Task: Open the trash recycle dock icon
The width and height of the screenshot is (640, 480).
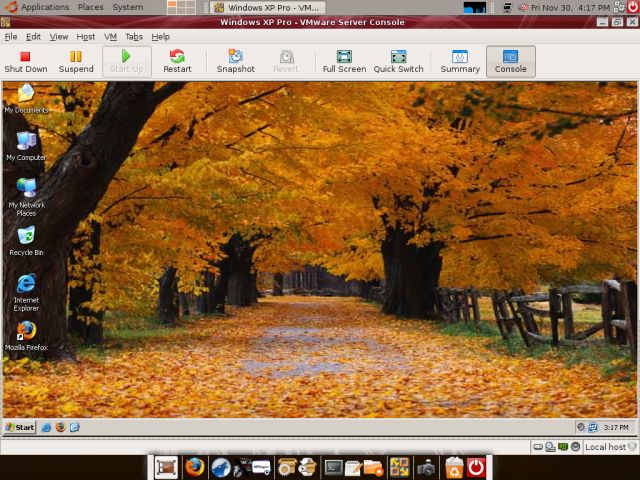Action: pos(454,467)
